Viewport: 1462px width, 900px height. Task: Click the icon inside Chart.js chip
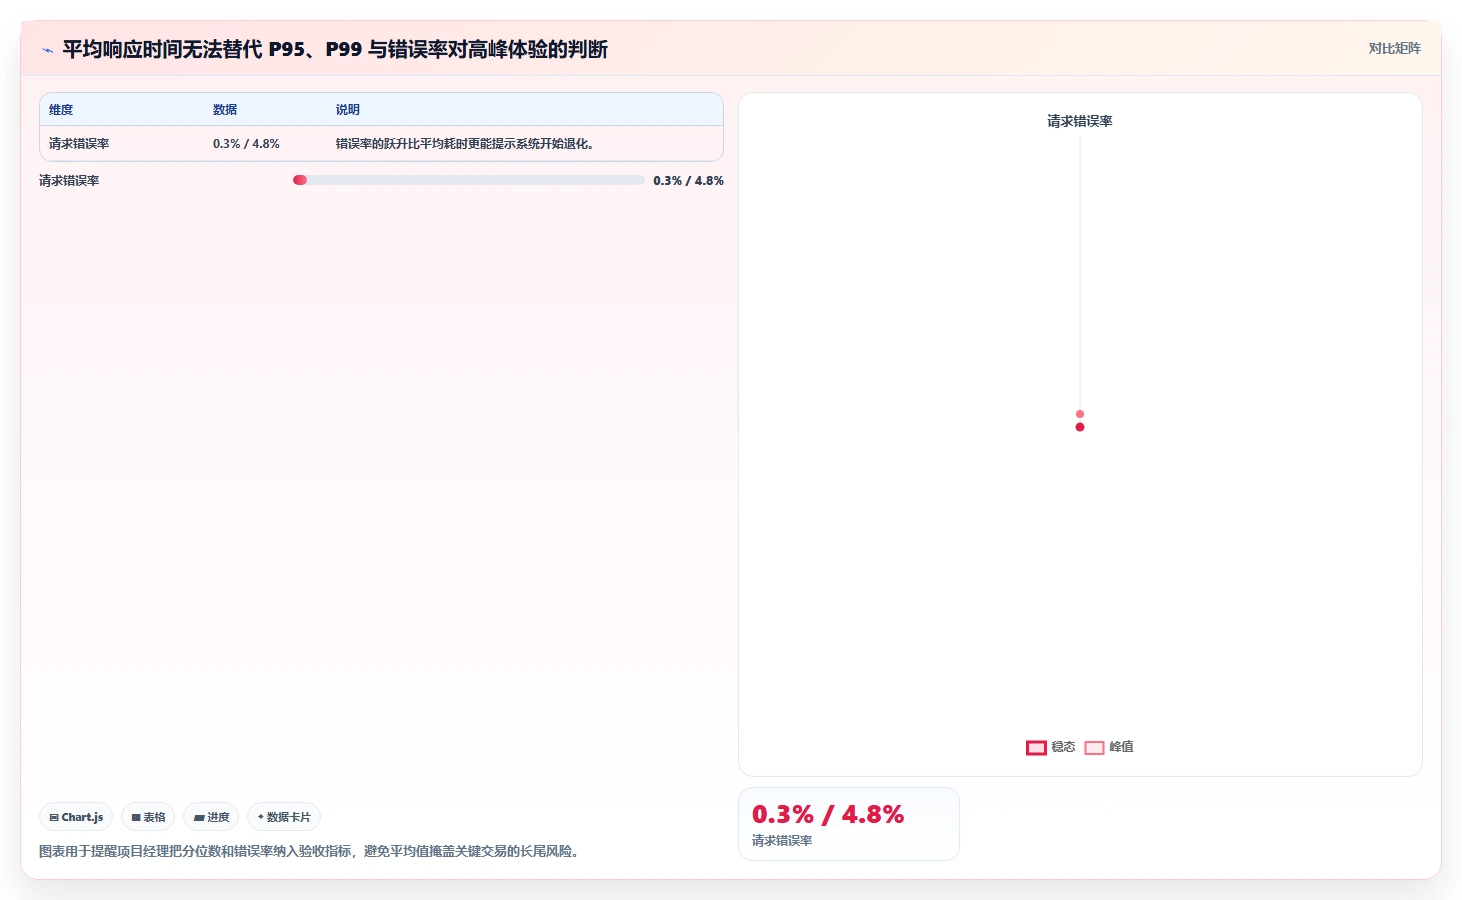[x=54, y=818]
